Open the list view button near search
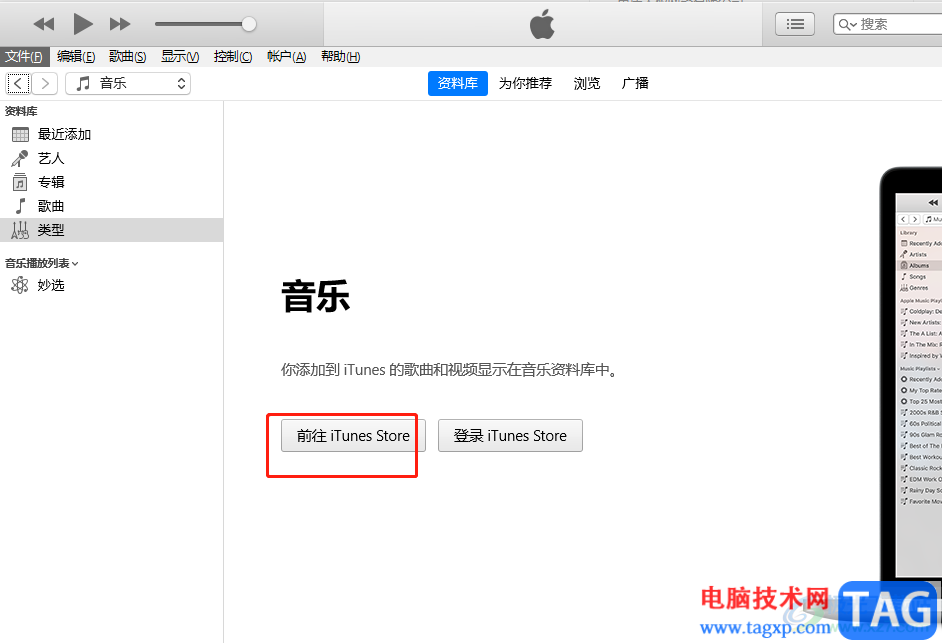Image resolution: width=942 pixels, height=643 pixels. pos(795,24)
